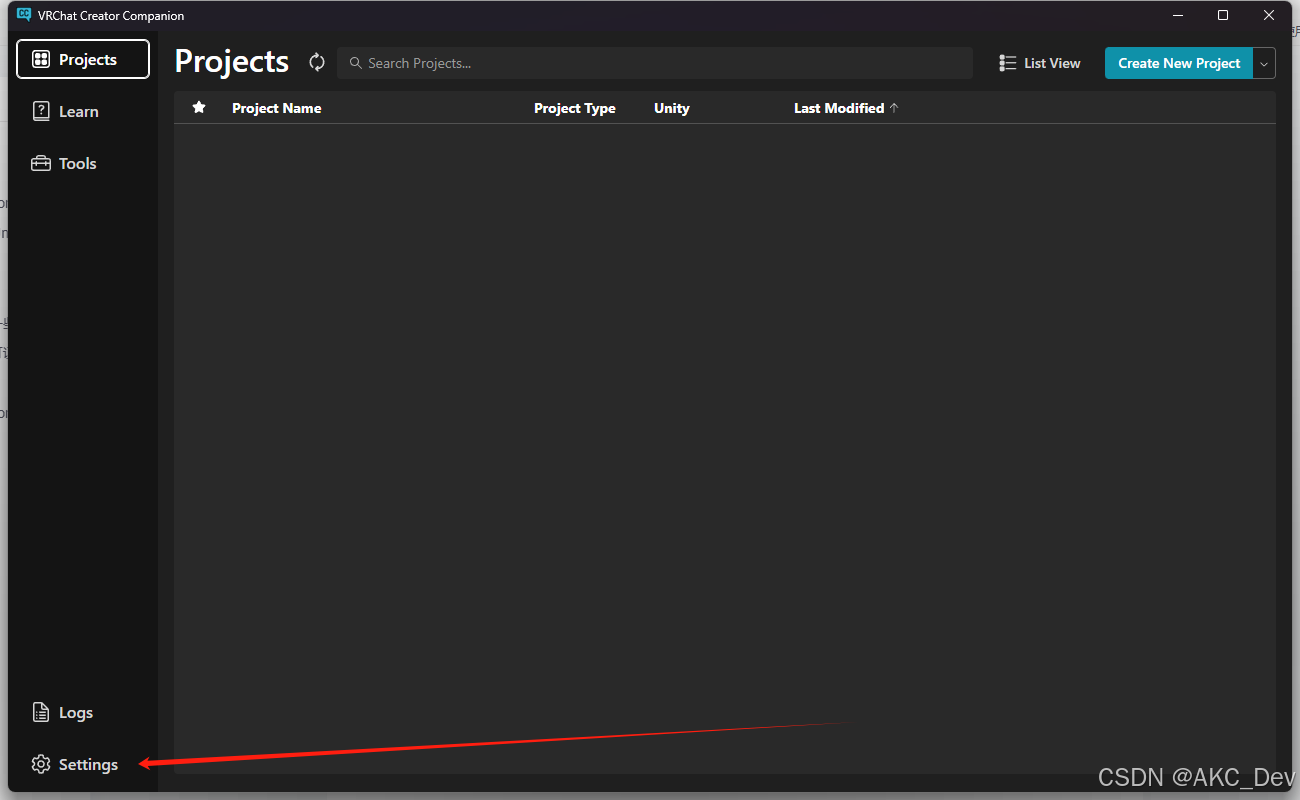Sort by Project Name column

[277, 108]
